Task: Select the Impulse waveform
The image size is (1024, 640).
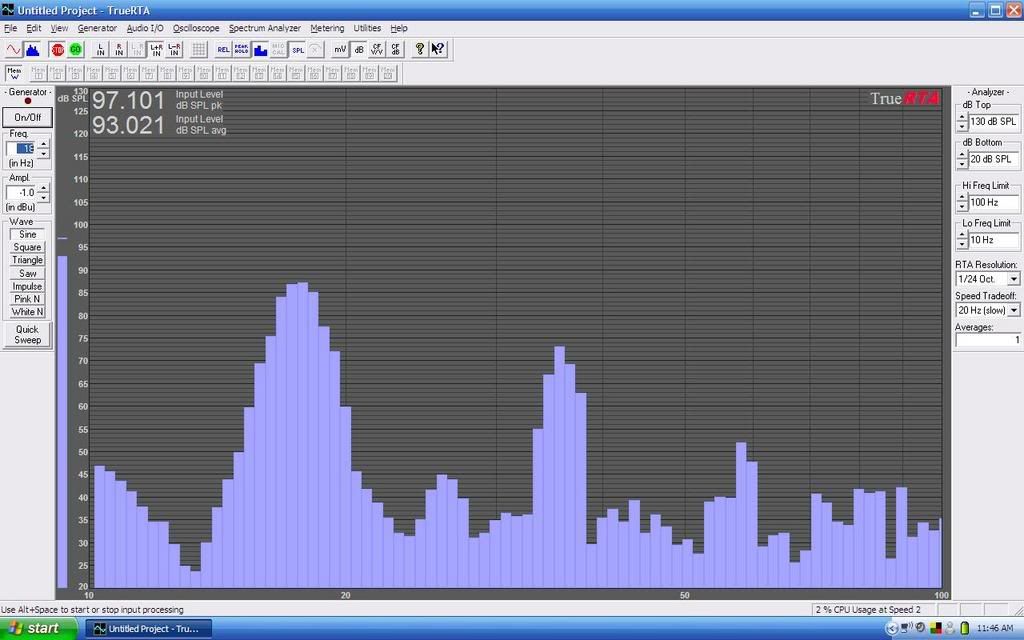Action: click(27, 287)
